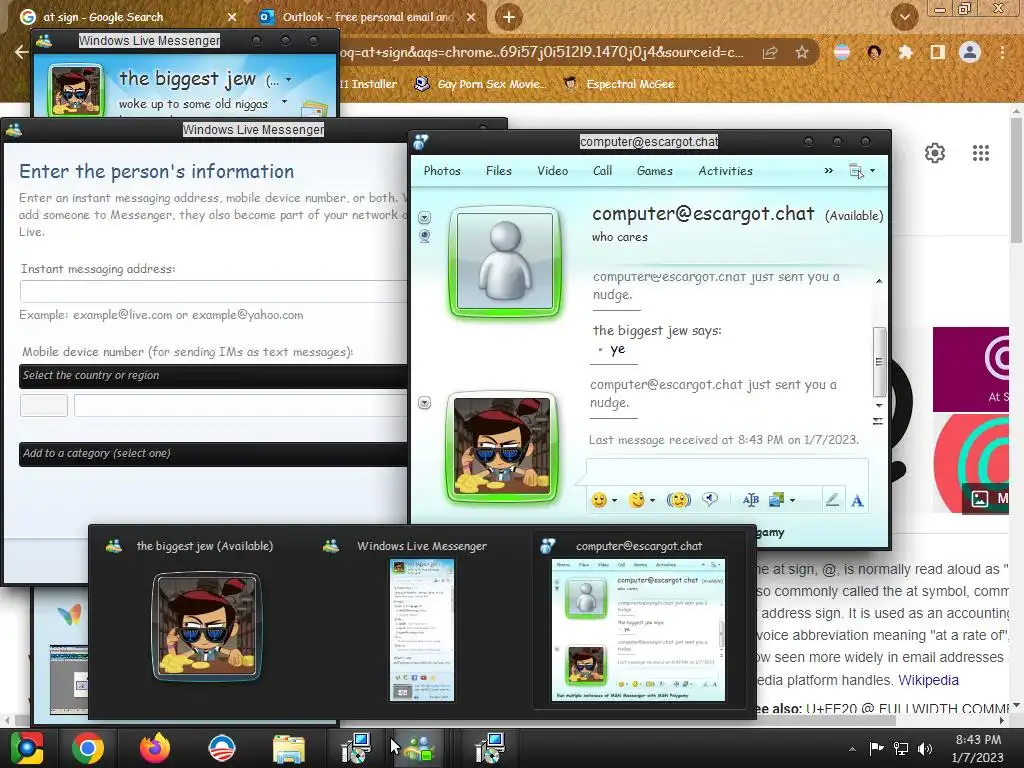Image resolution: width=1024 pixels, height=768 pixels.
Task: Click the network tray icon
Action: pyautogui.click(x=901, y=748)
